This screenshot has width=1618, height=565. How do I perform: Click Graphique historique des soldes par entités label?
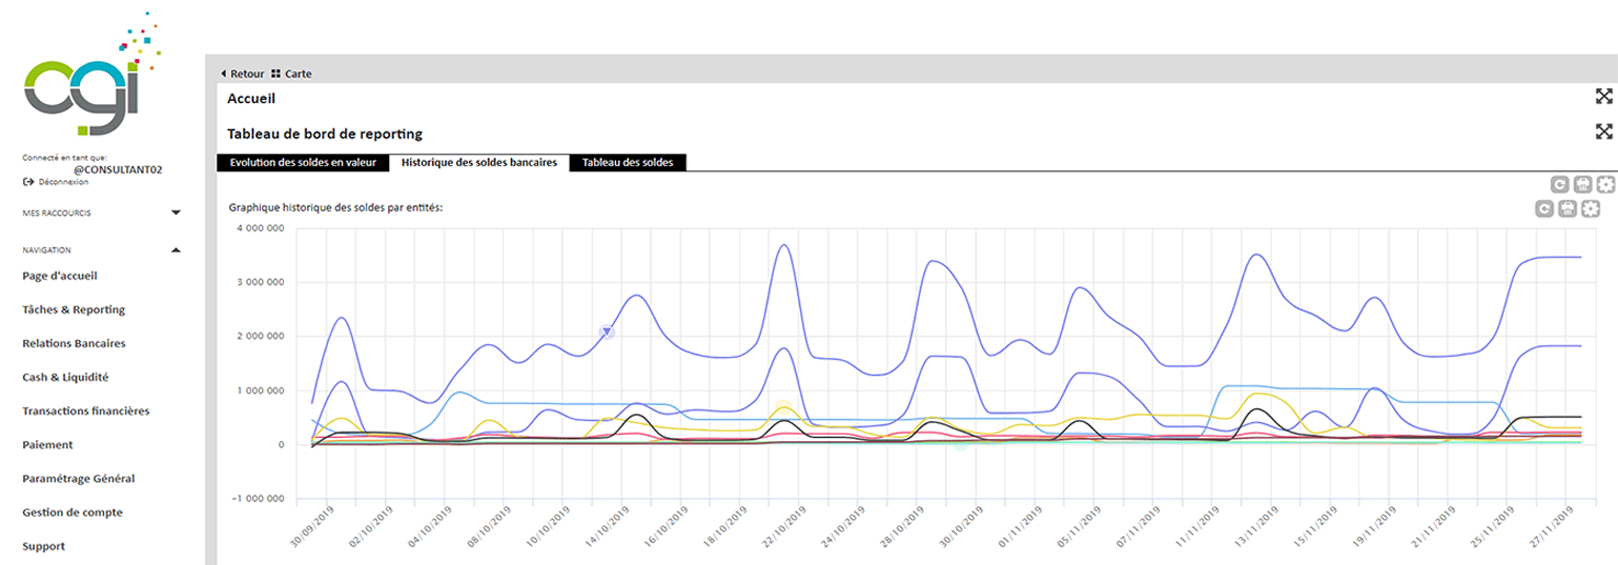[336, 208]
